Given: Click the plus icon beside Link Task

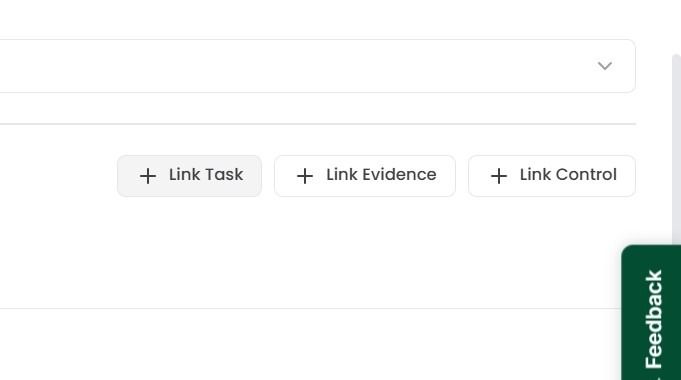Looking at the screenshot, I should (148, 176).
